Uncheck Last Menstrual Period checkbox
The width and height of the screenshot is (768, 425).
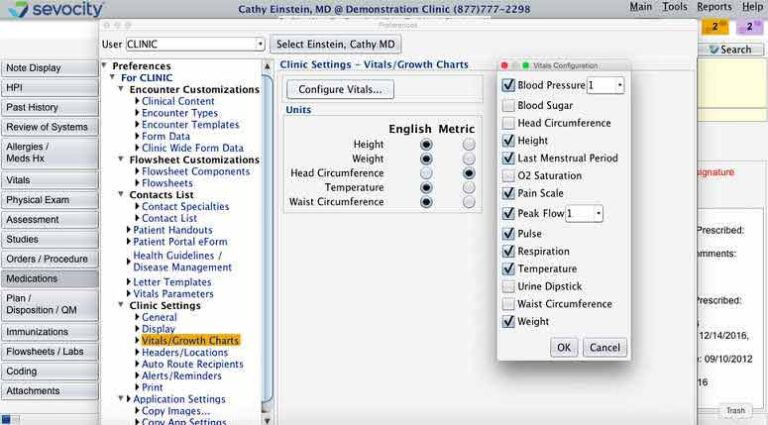pos(508,158)
